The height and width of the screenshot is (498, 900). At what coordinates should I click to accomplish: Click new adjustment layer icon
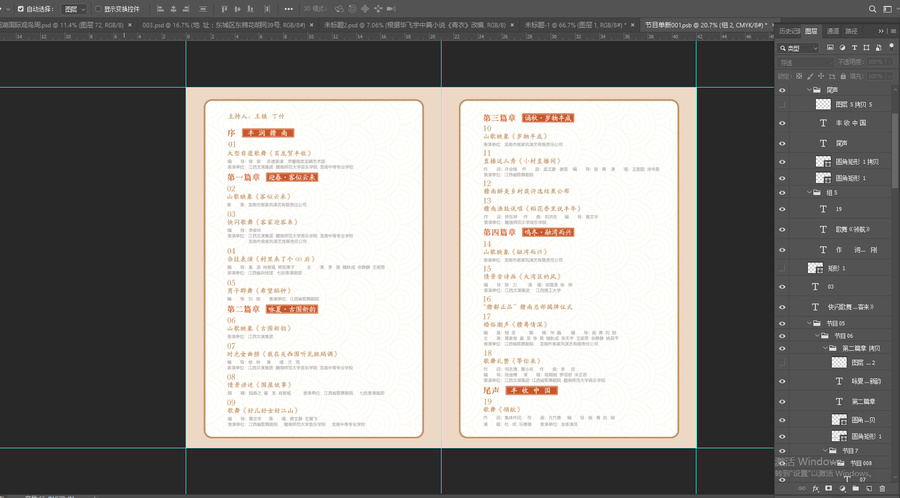842,489
